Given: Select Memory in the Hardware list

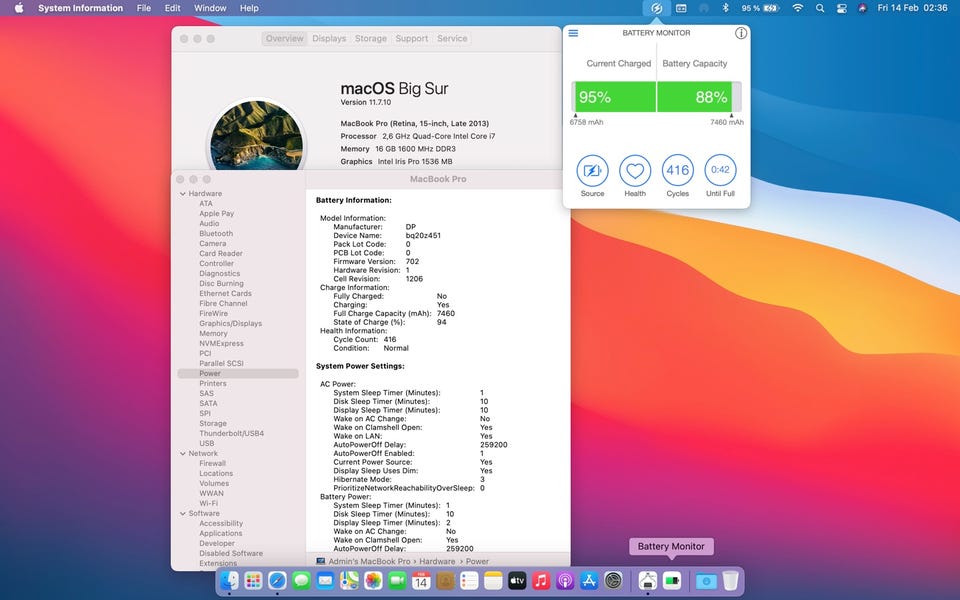Looking at the screenshot, I should pyautogui.click(x=213, y=334).
